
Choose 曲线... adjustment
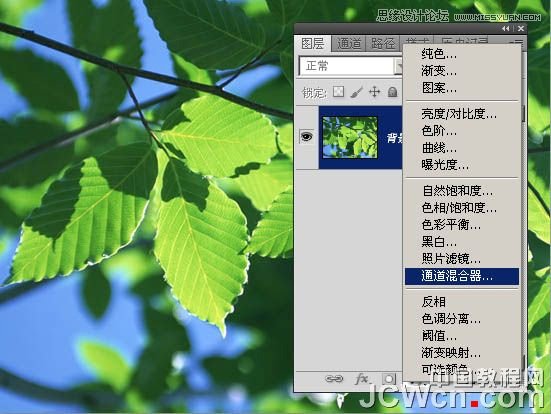(x=462, y=148)
